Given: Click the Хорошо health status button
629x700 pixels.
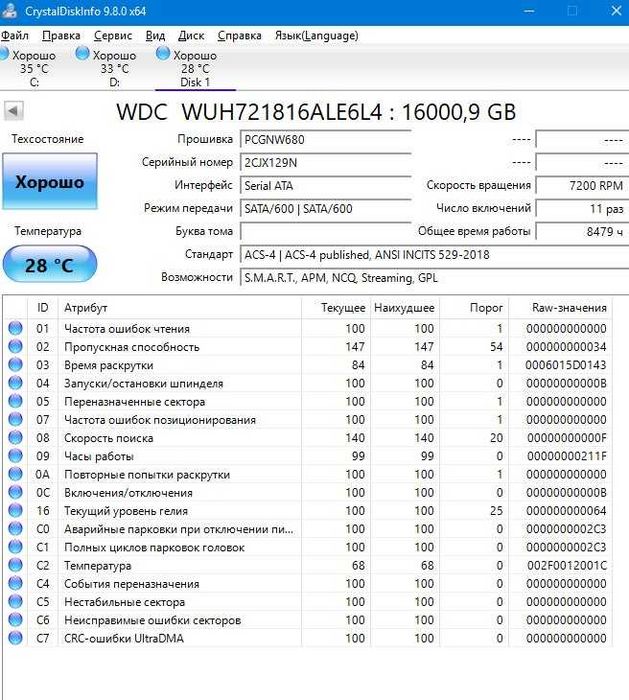Looking at the screenshot, I should pos(50,181).
